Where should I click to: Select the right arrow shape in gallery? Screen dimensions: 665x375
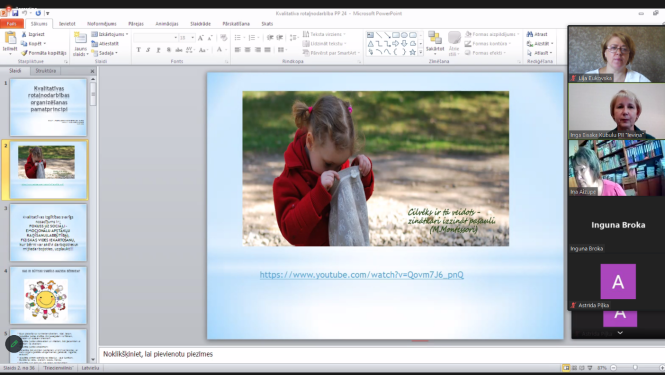(x=396, y=43)
